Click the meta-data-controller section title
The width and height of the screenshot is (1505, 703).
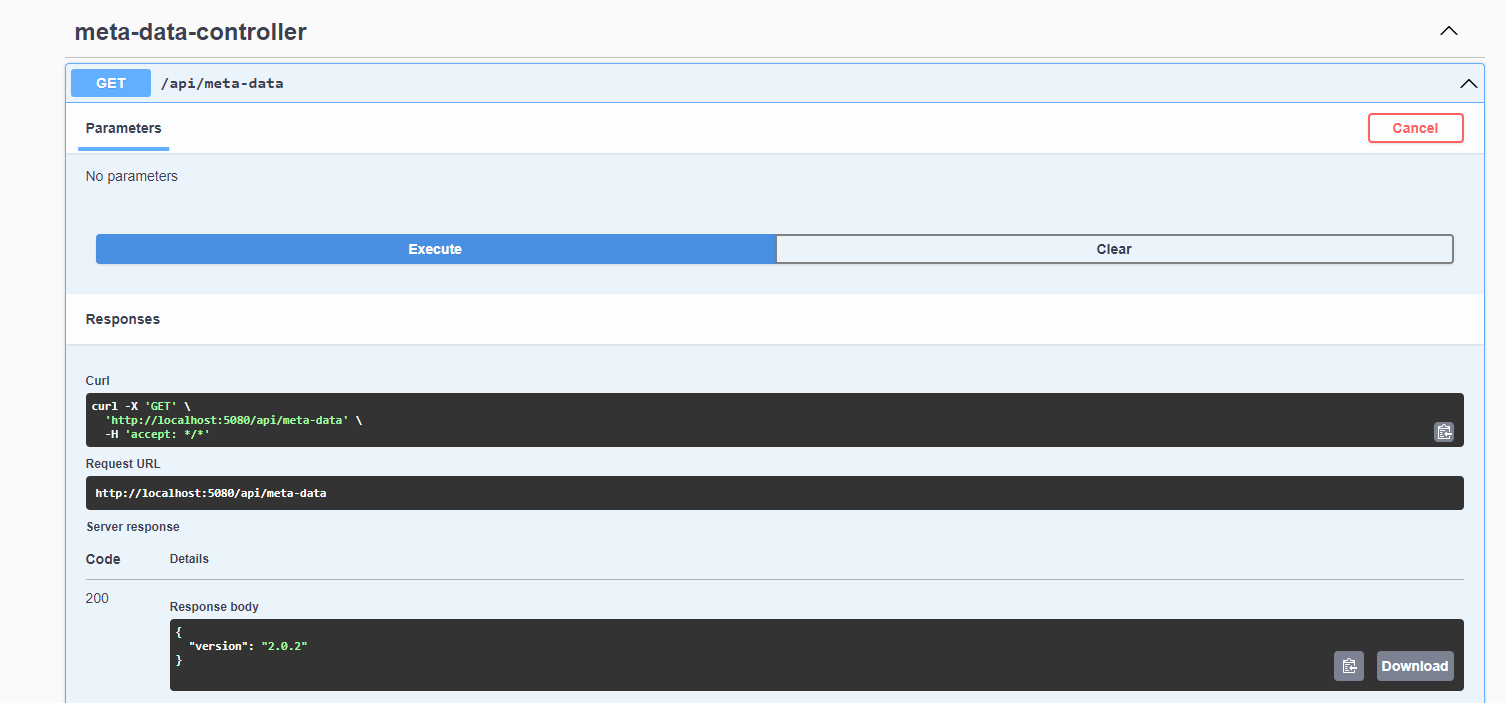tap(190, 31)
